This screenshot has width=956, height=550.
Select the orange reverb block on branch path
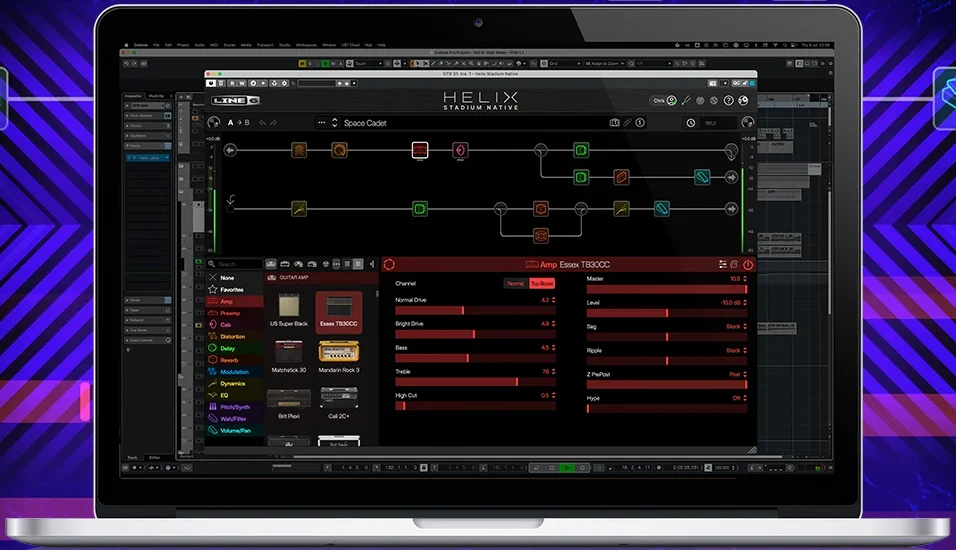[621, 177]
